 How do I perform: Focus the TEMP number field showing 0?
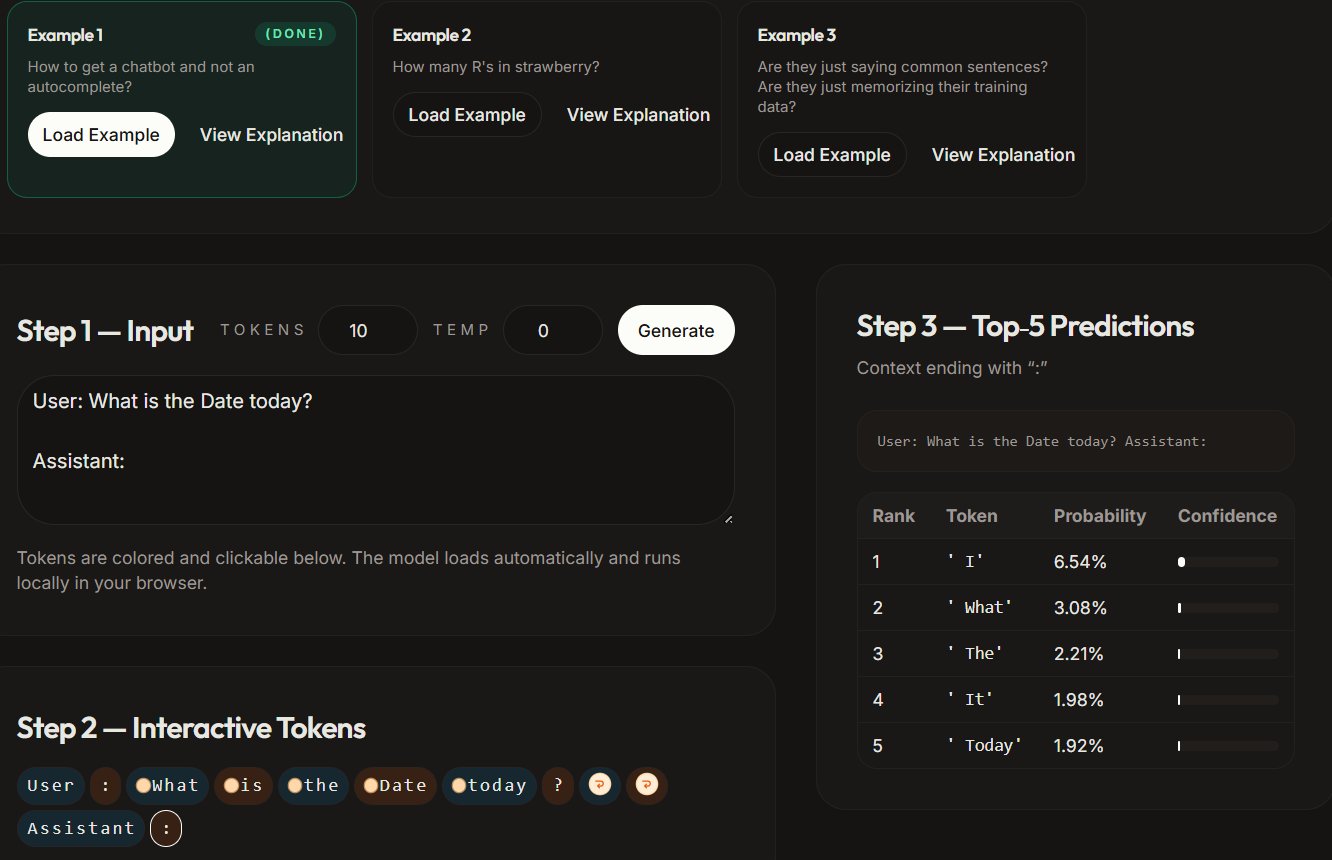point(553,330)
